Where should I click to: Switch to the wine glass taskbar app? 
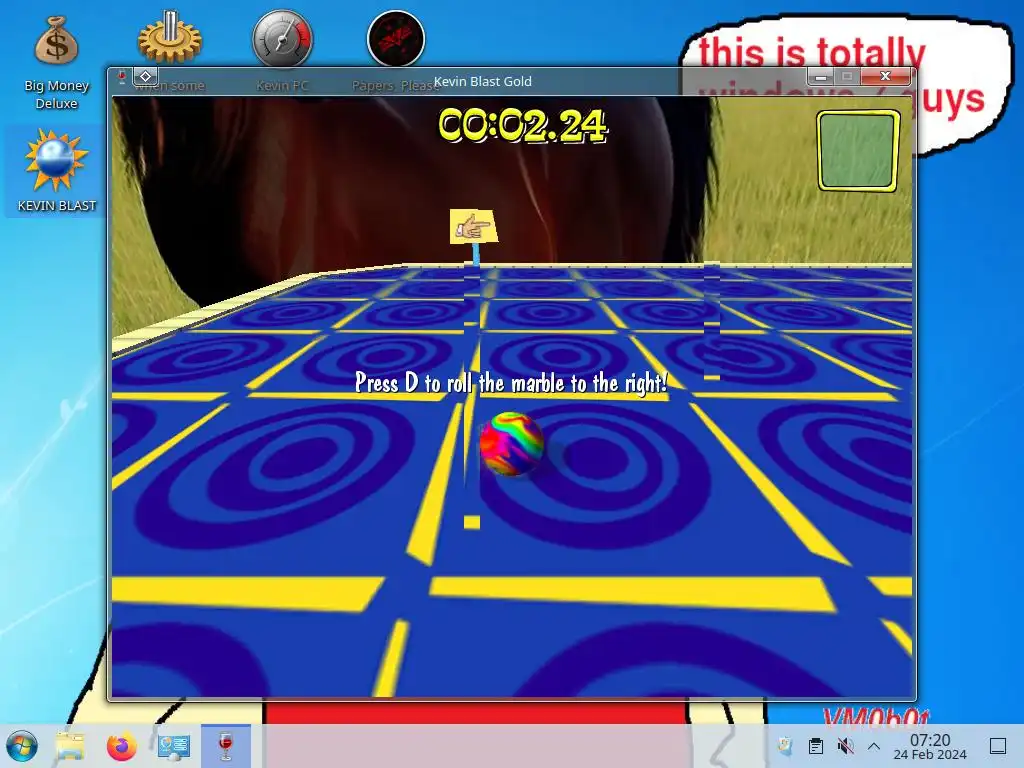[226, 745]
